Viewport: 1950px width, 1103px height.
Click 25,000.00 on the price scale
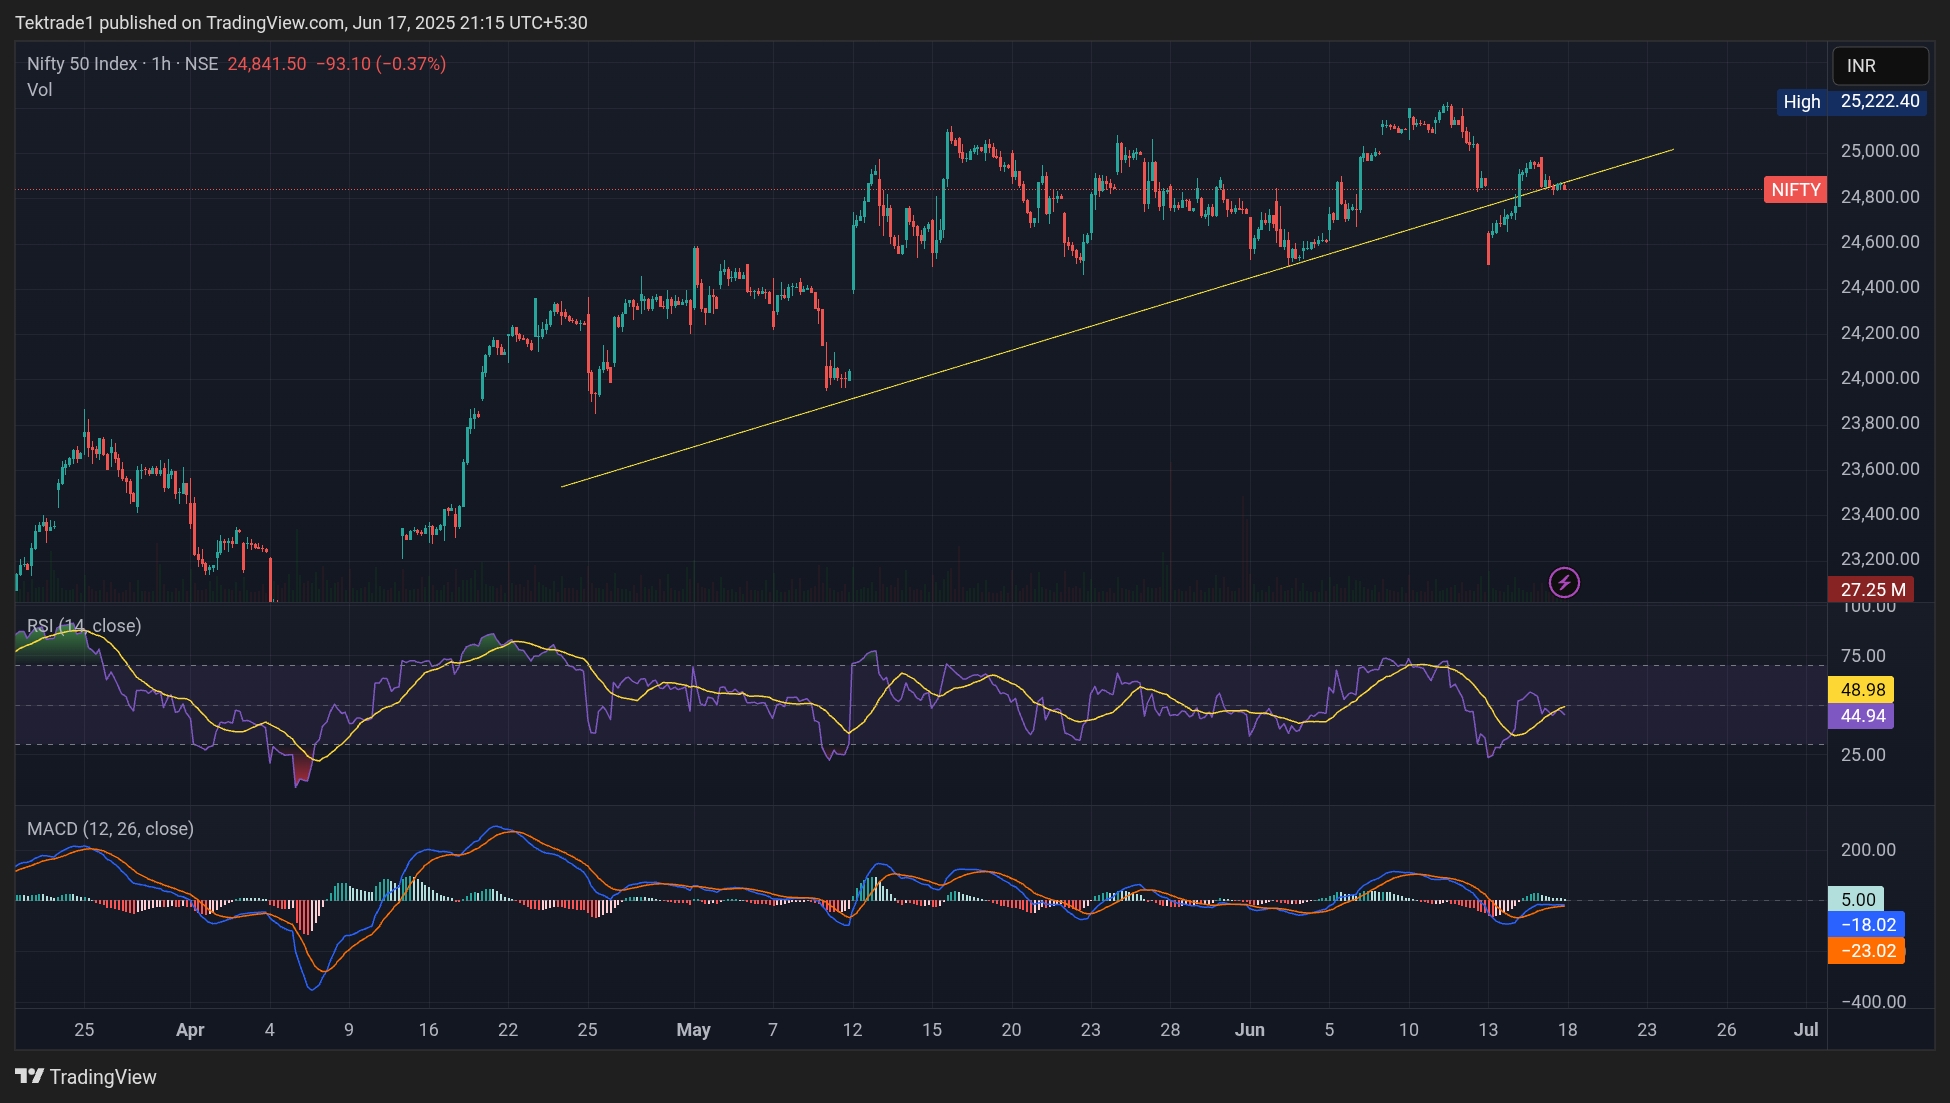pos(1879,151)
